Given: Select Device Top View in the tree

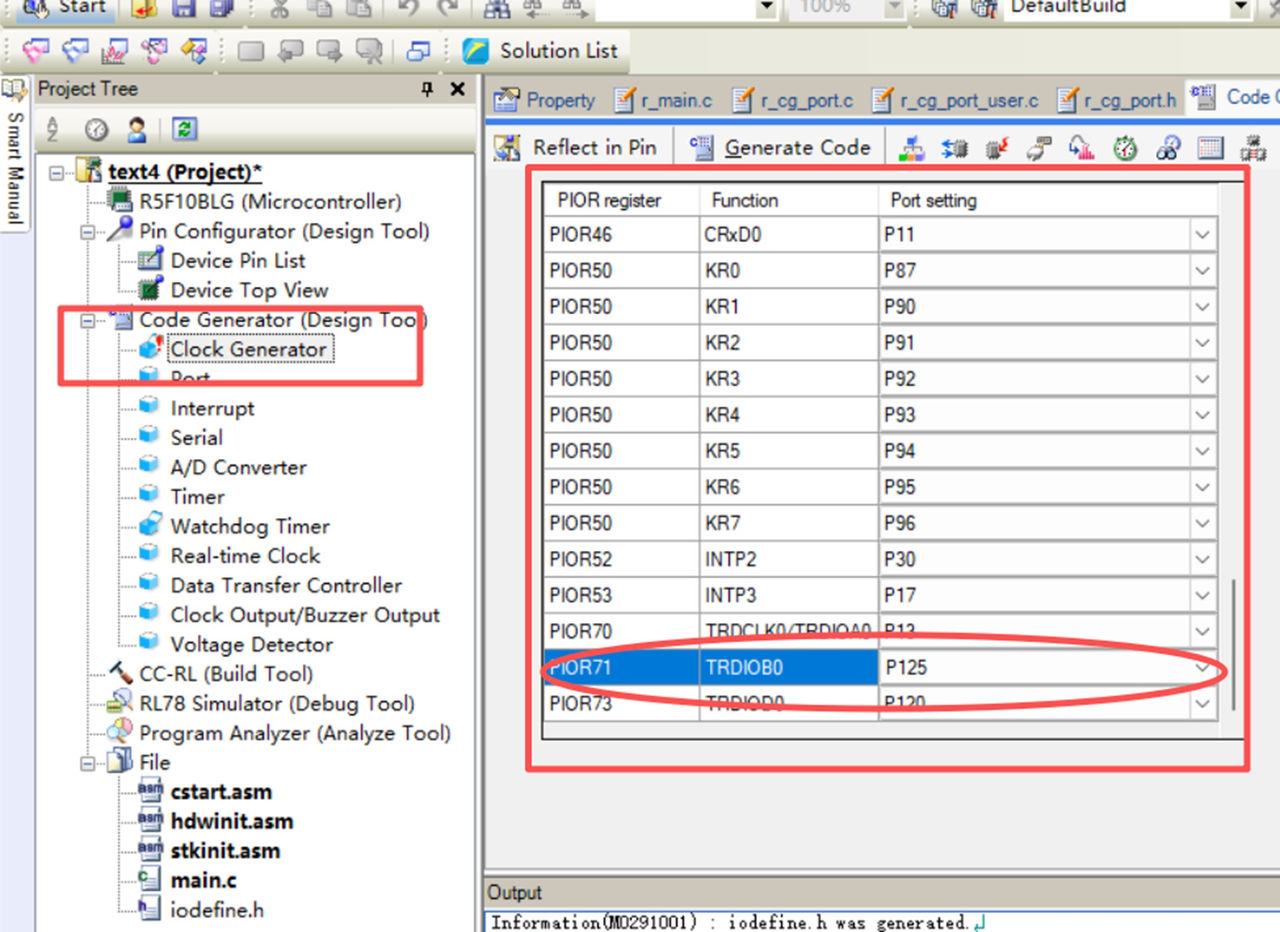Looking at the screenshot, I should (249, 291).
